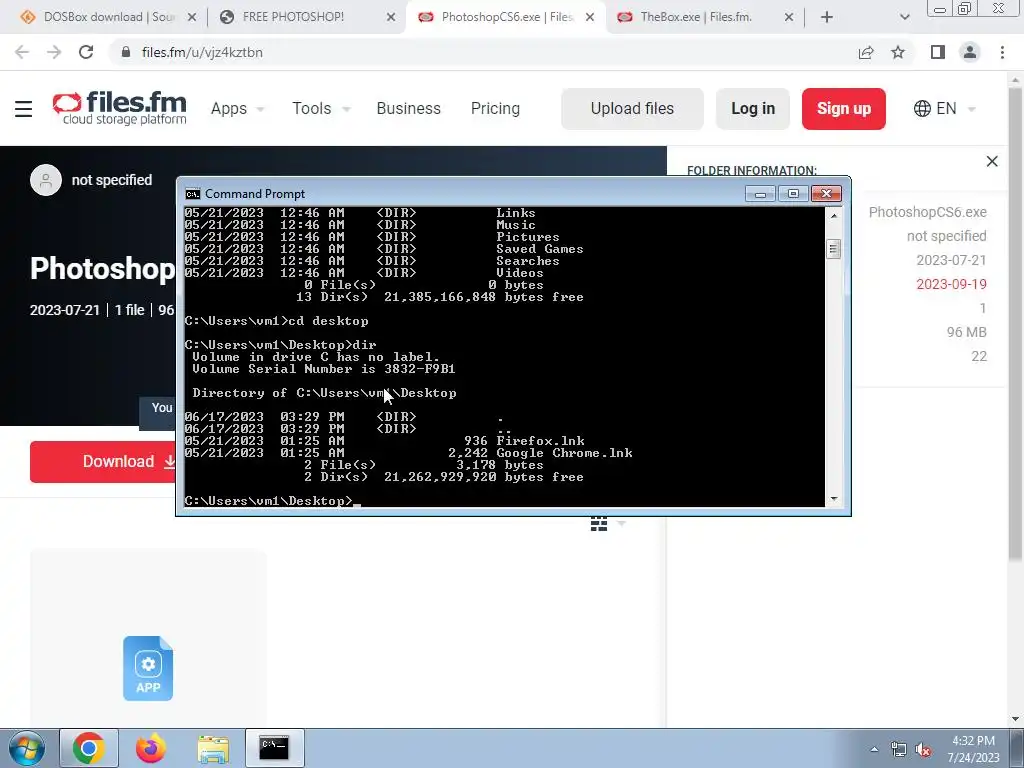The image size is (1024, 768).
Task: Expand the Tools dropdown menu
Action: point(321,108)
